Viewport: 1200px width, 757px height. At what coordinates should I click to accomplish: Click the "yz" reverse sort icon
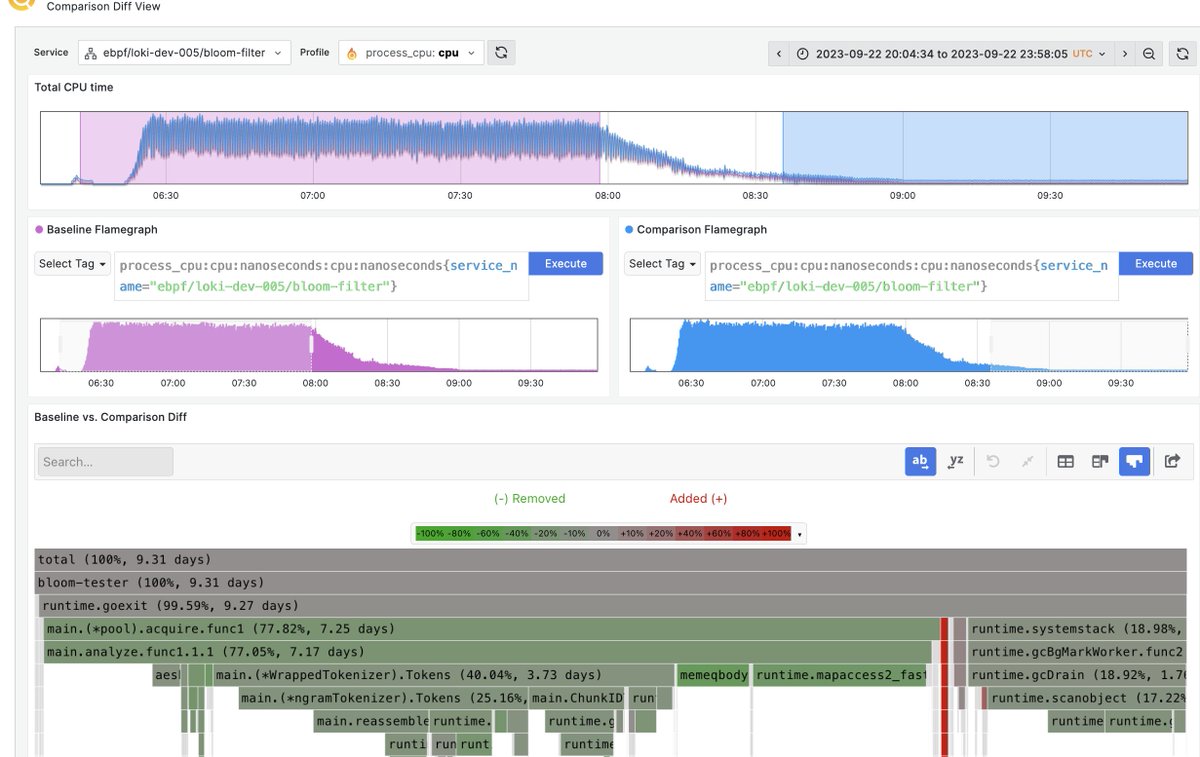[x=955, y=461]
